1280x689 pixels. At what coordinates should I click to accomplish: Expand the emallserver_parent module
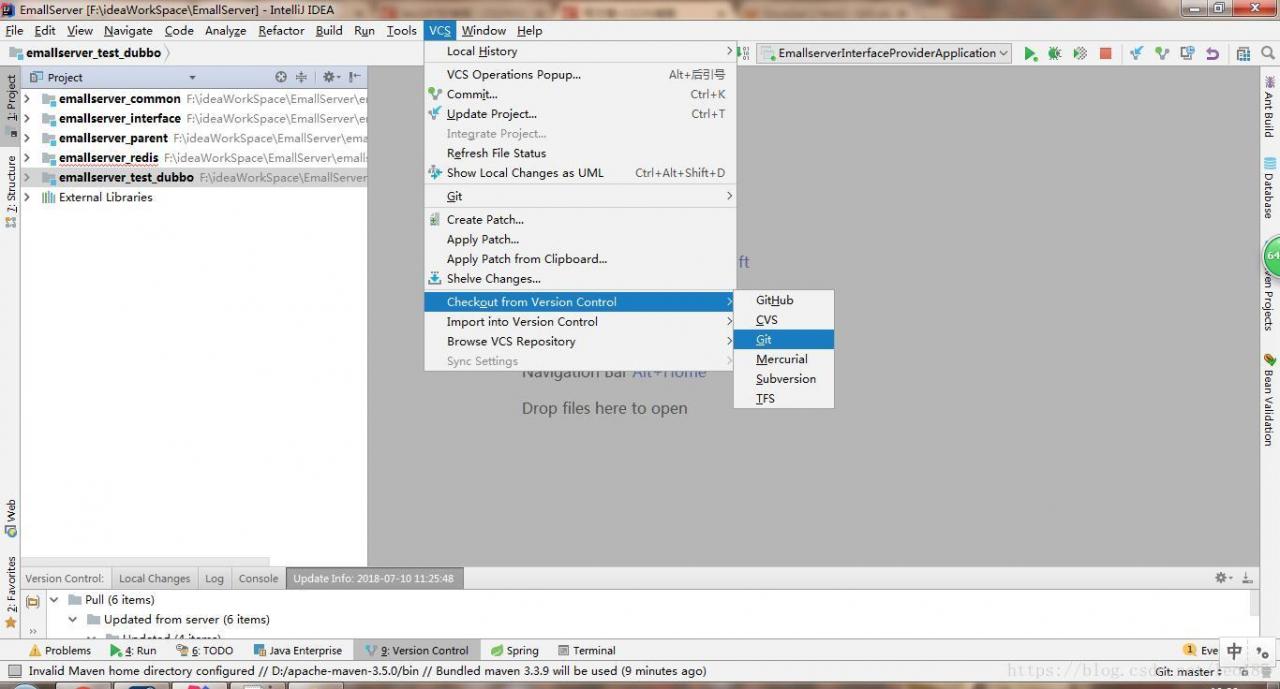27,138
